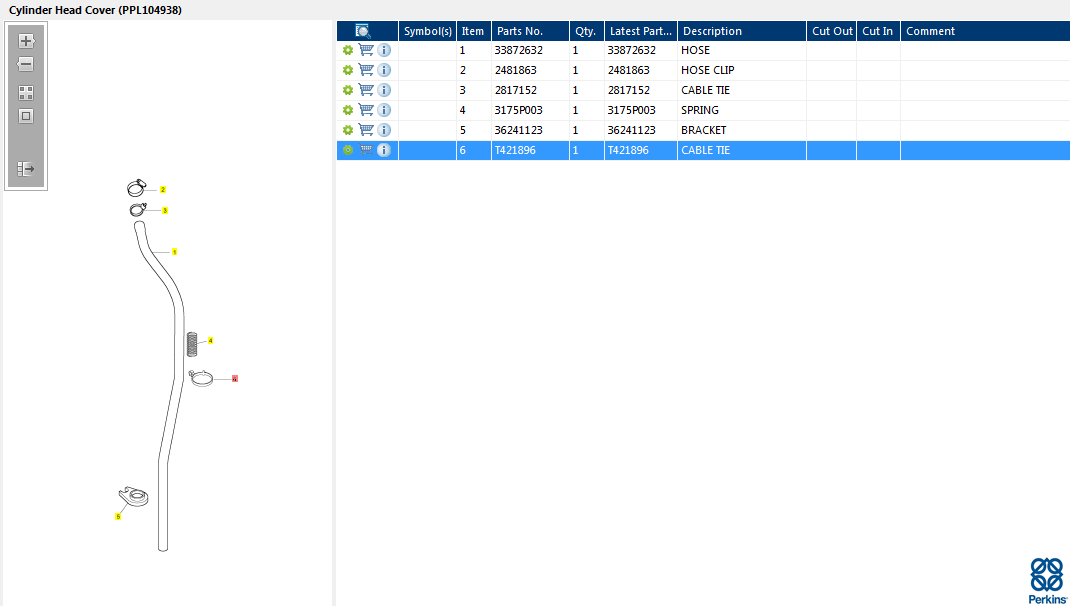The height and width of the screenshot is (606, 1070).
Task: Sort by Latest Part column header
Action: pyautogui.click(x=641, y=31)
